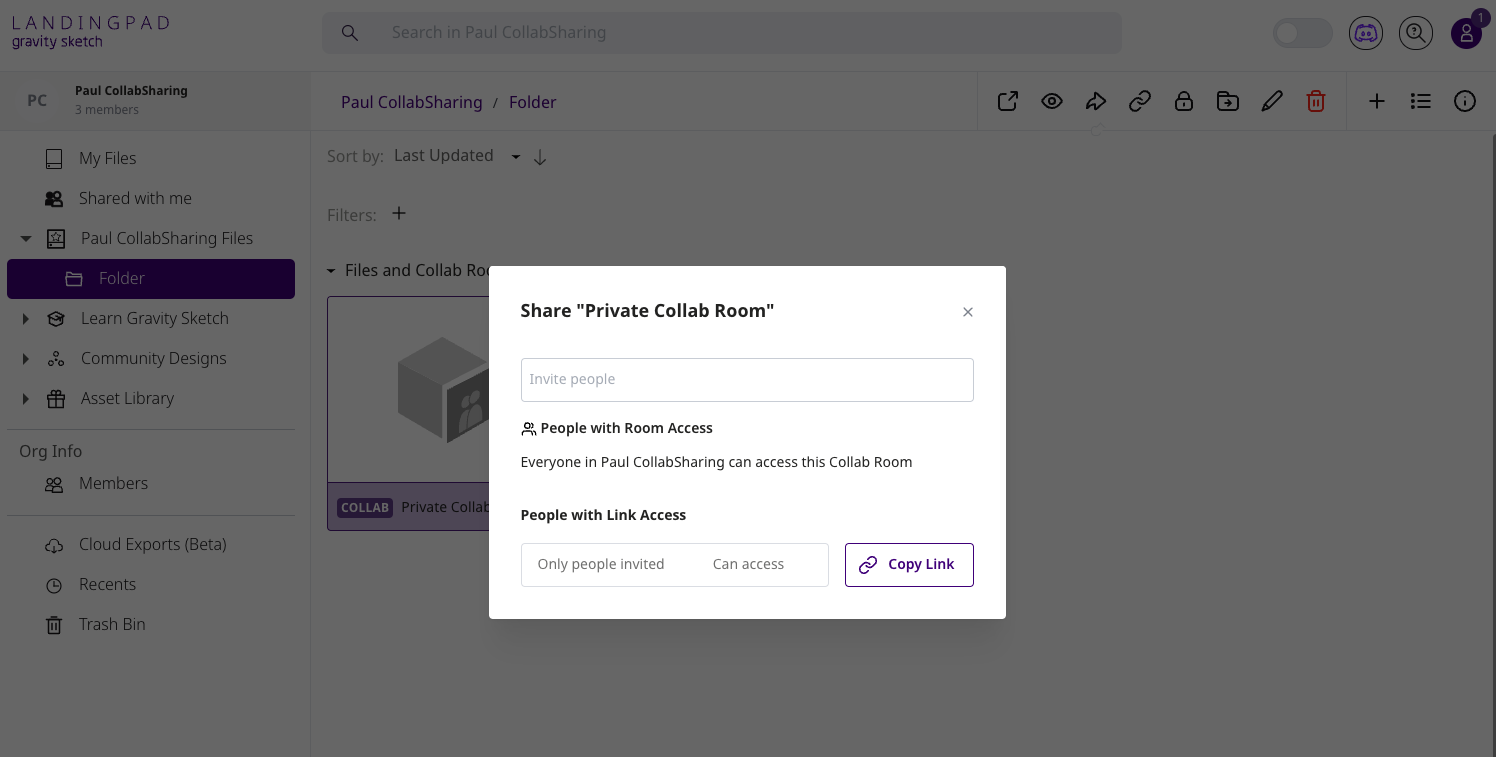The width and height of the screenshot is (1496, 757).
Task: Expand Community Designs arrow
Action: tap(26, 359)
